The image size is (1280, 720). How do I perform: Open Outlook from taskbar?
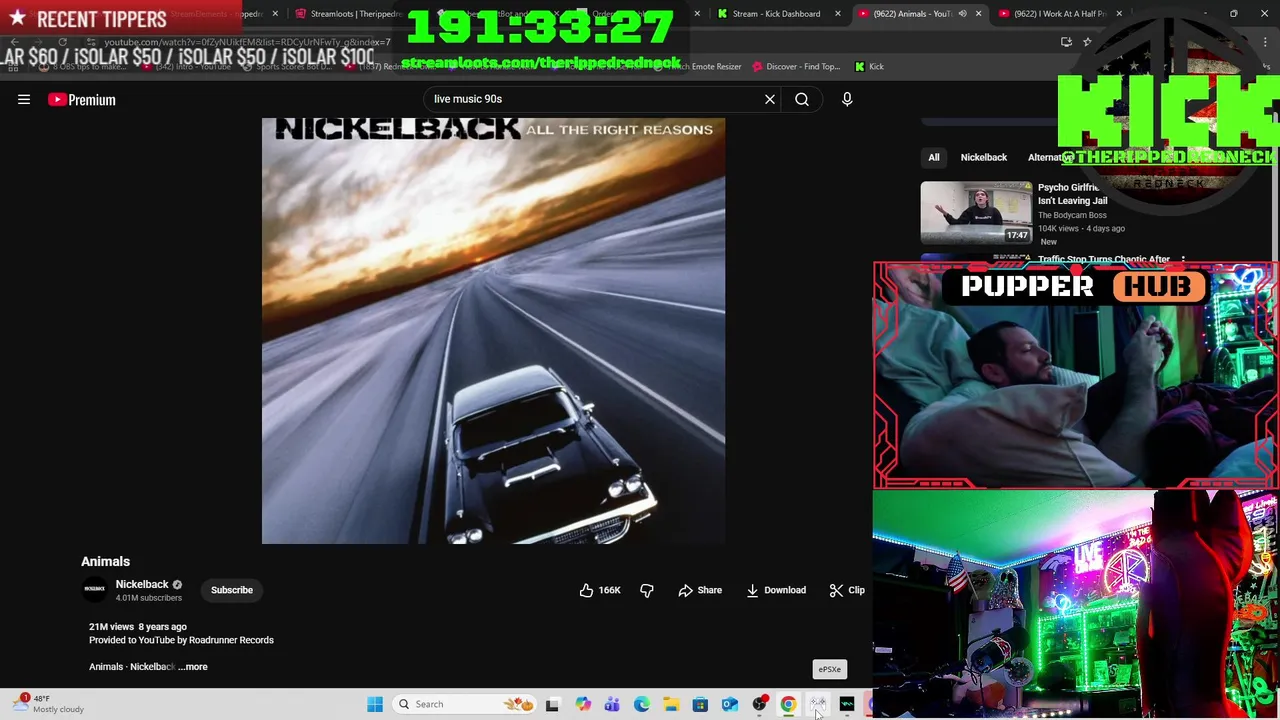tap(730, 704)
